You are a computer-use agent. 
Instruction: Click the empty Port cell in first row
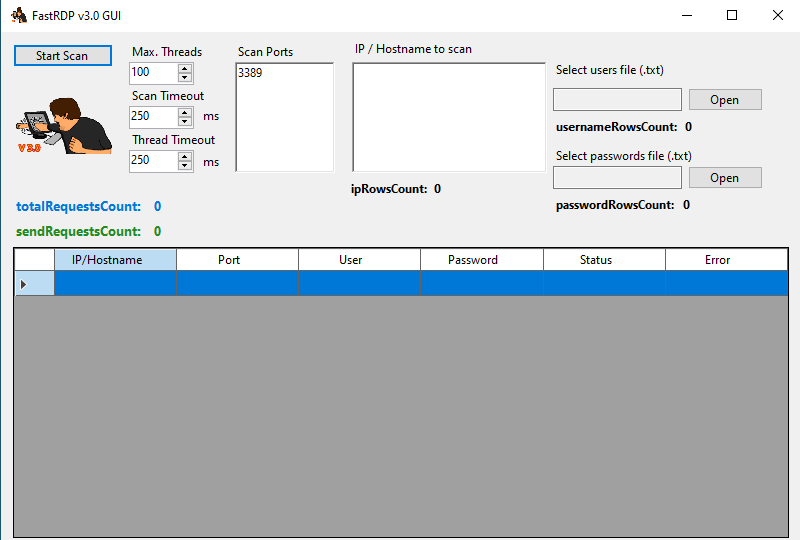coord(237,283)
